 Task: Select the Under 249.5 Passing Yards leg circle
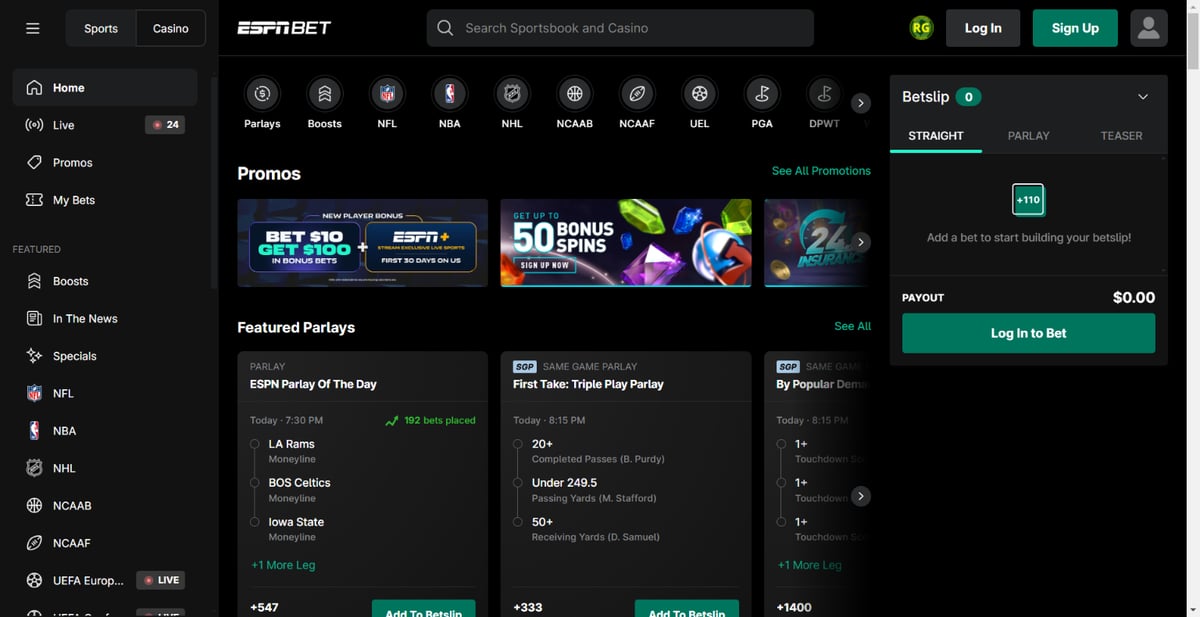coord(518,483)
